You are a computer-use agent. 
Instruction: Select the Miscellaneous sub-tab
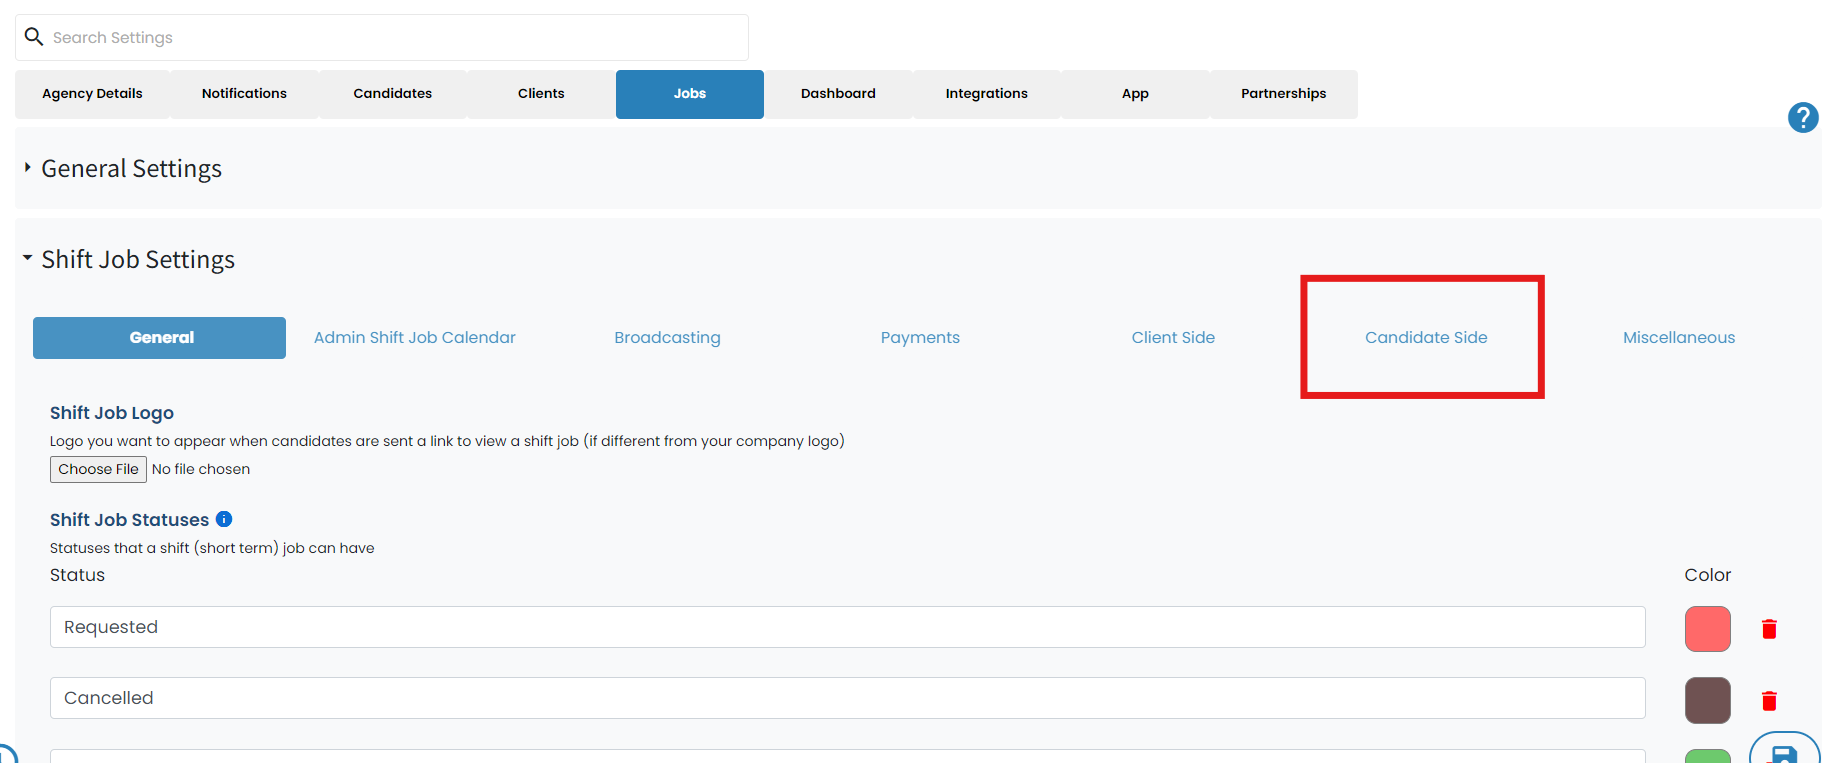(x=1679, y=338)
